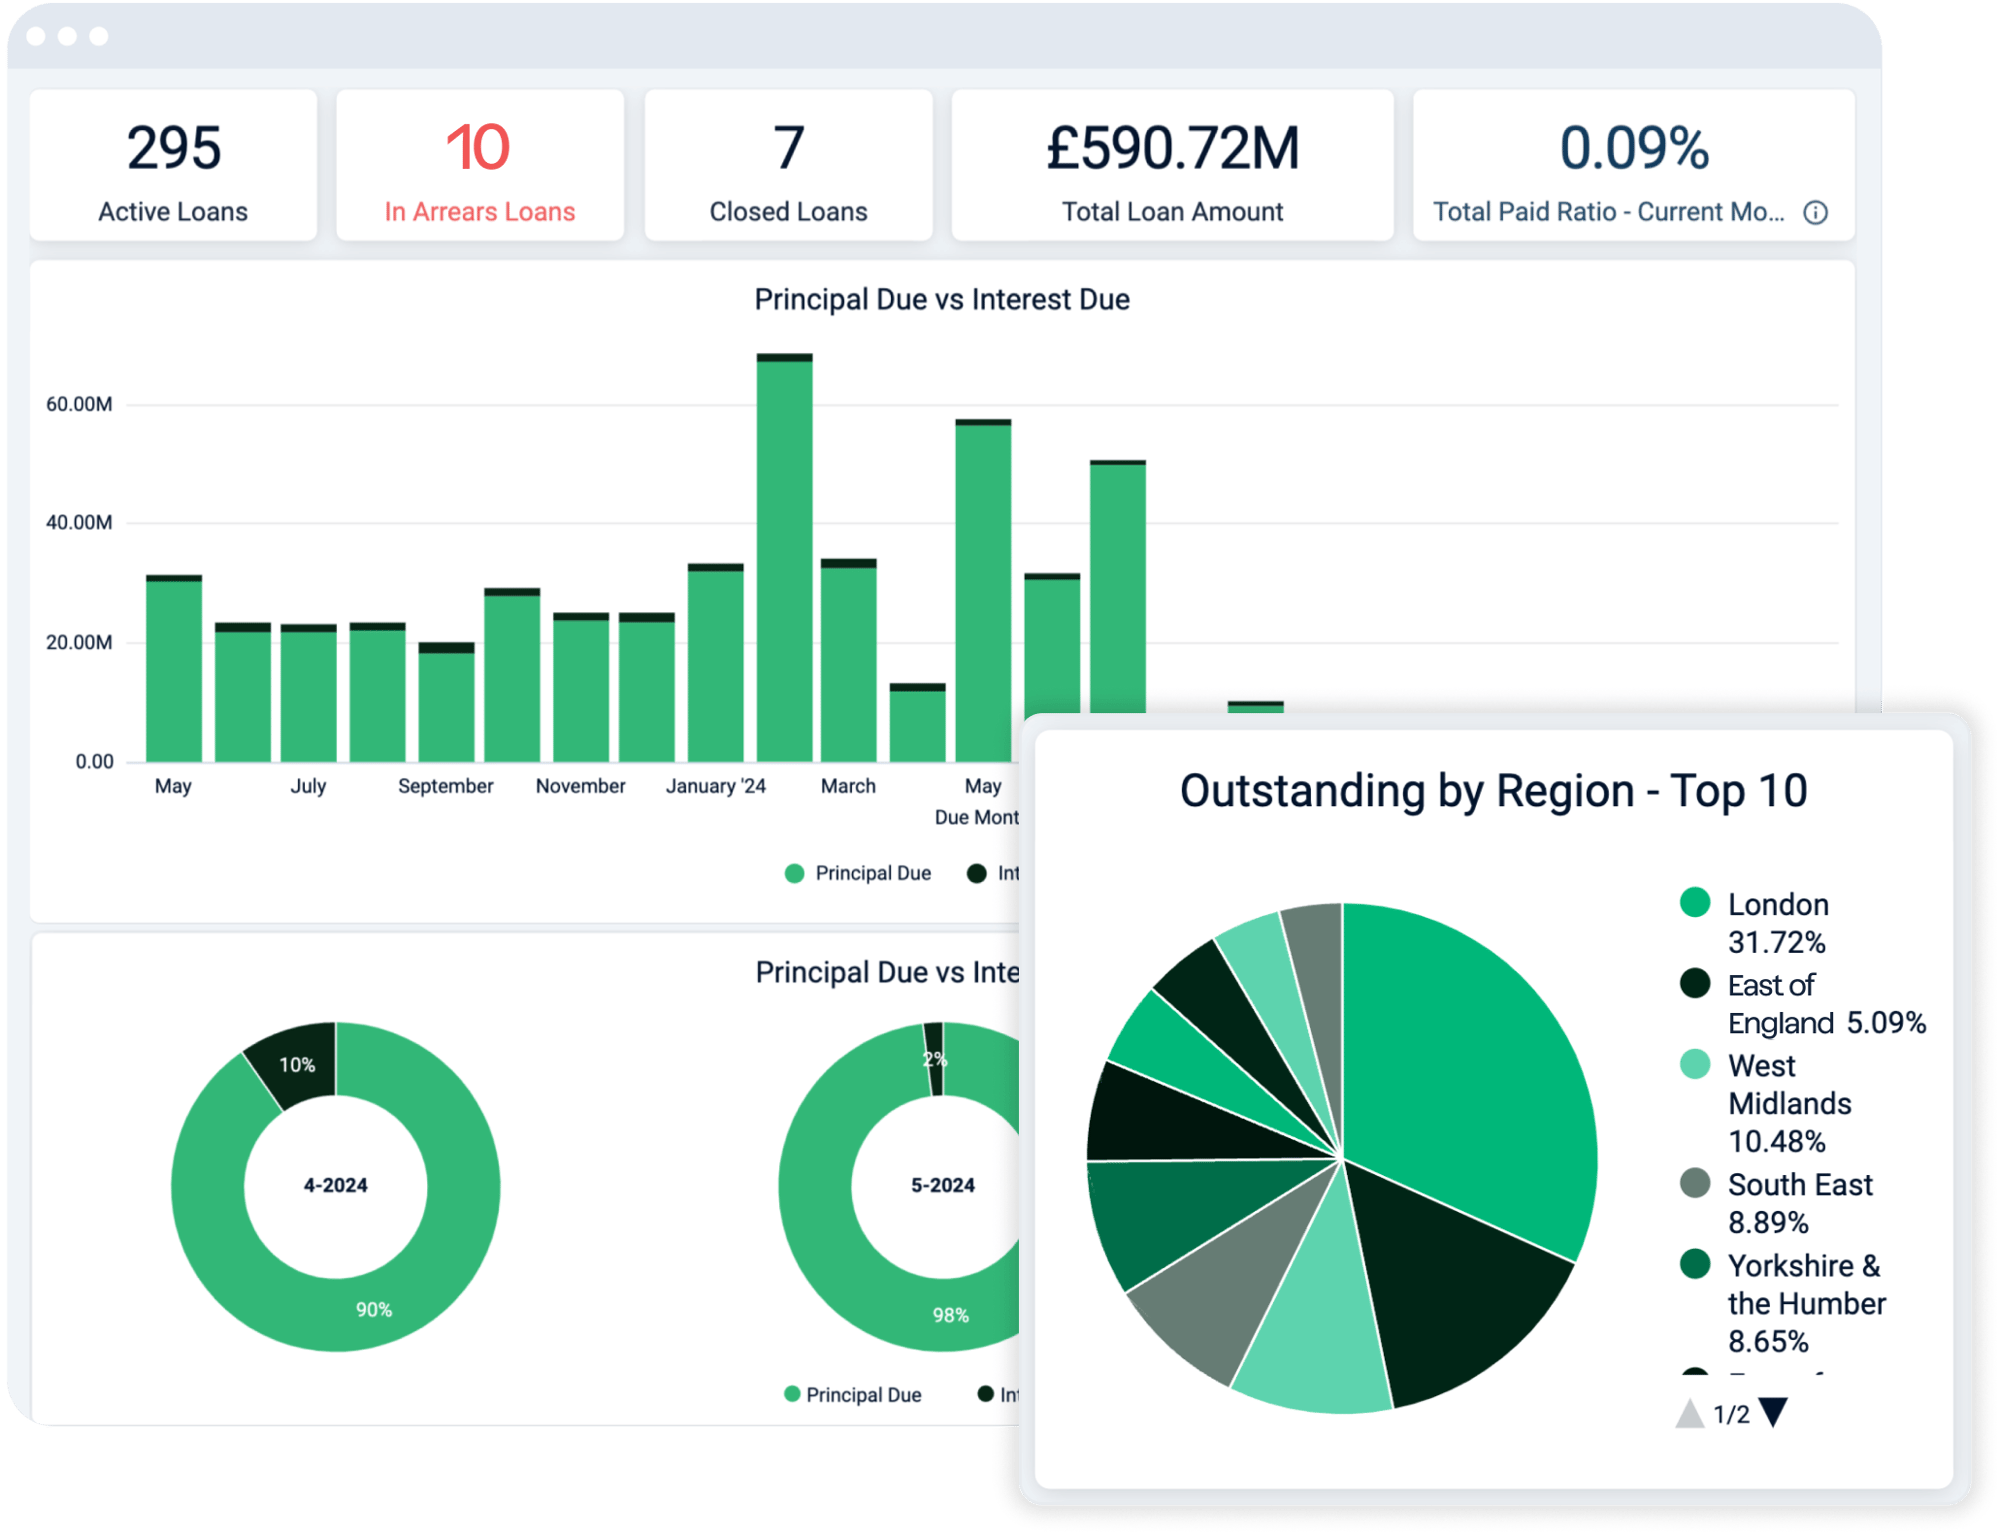Click the September bar in chart

point(446,702)
